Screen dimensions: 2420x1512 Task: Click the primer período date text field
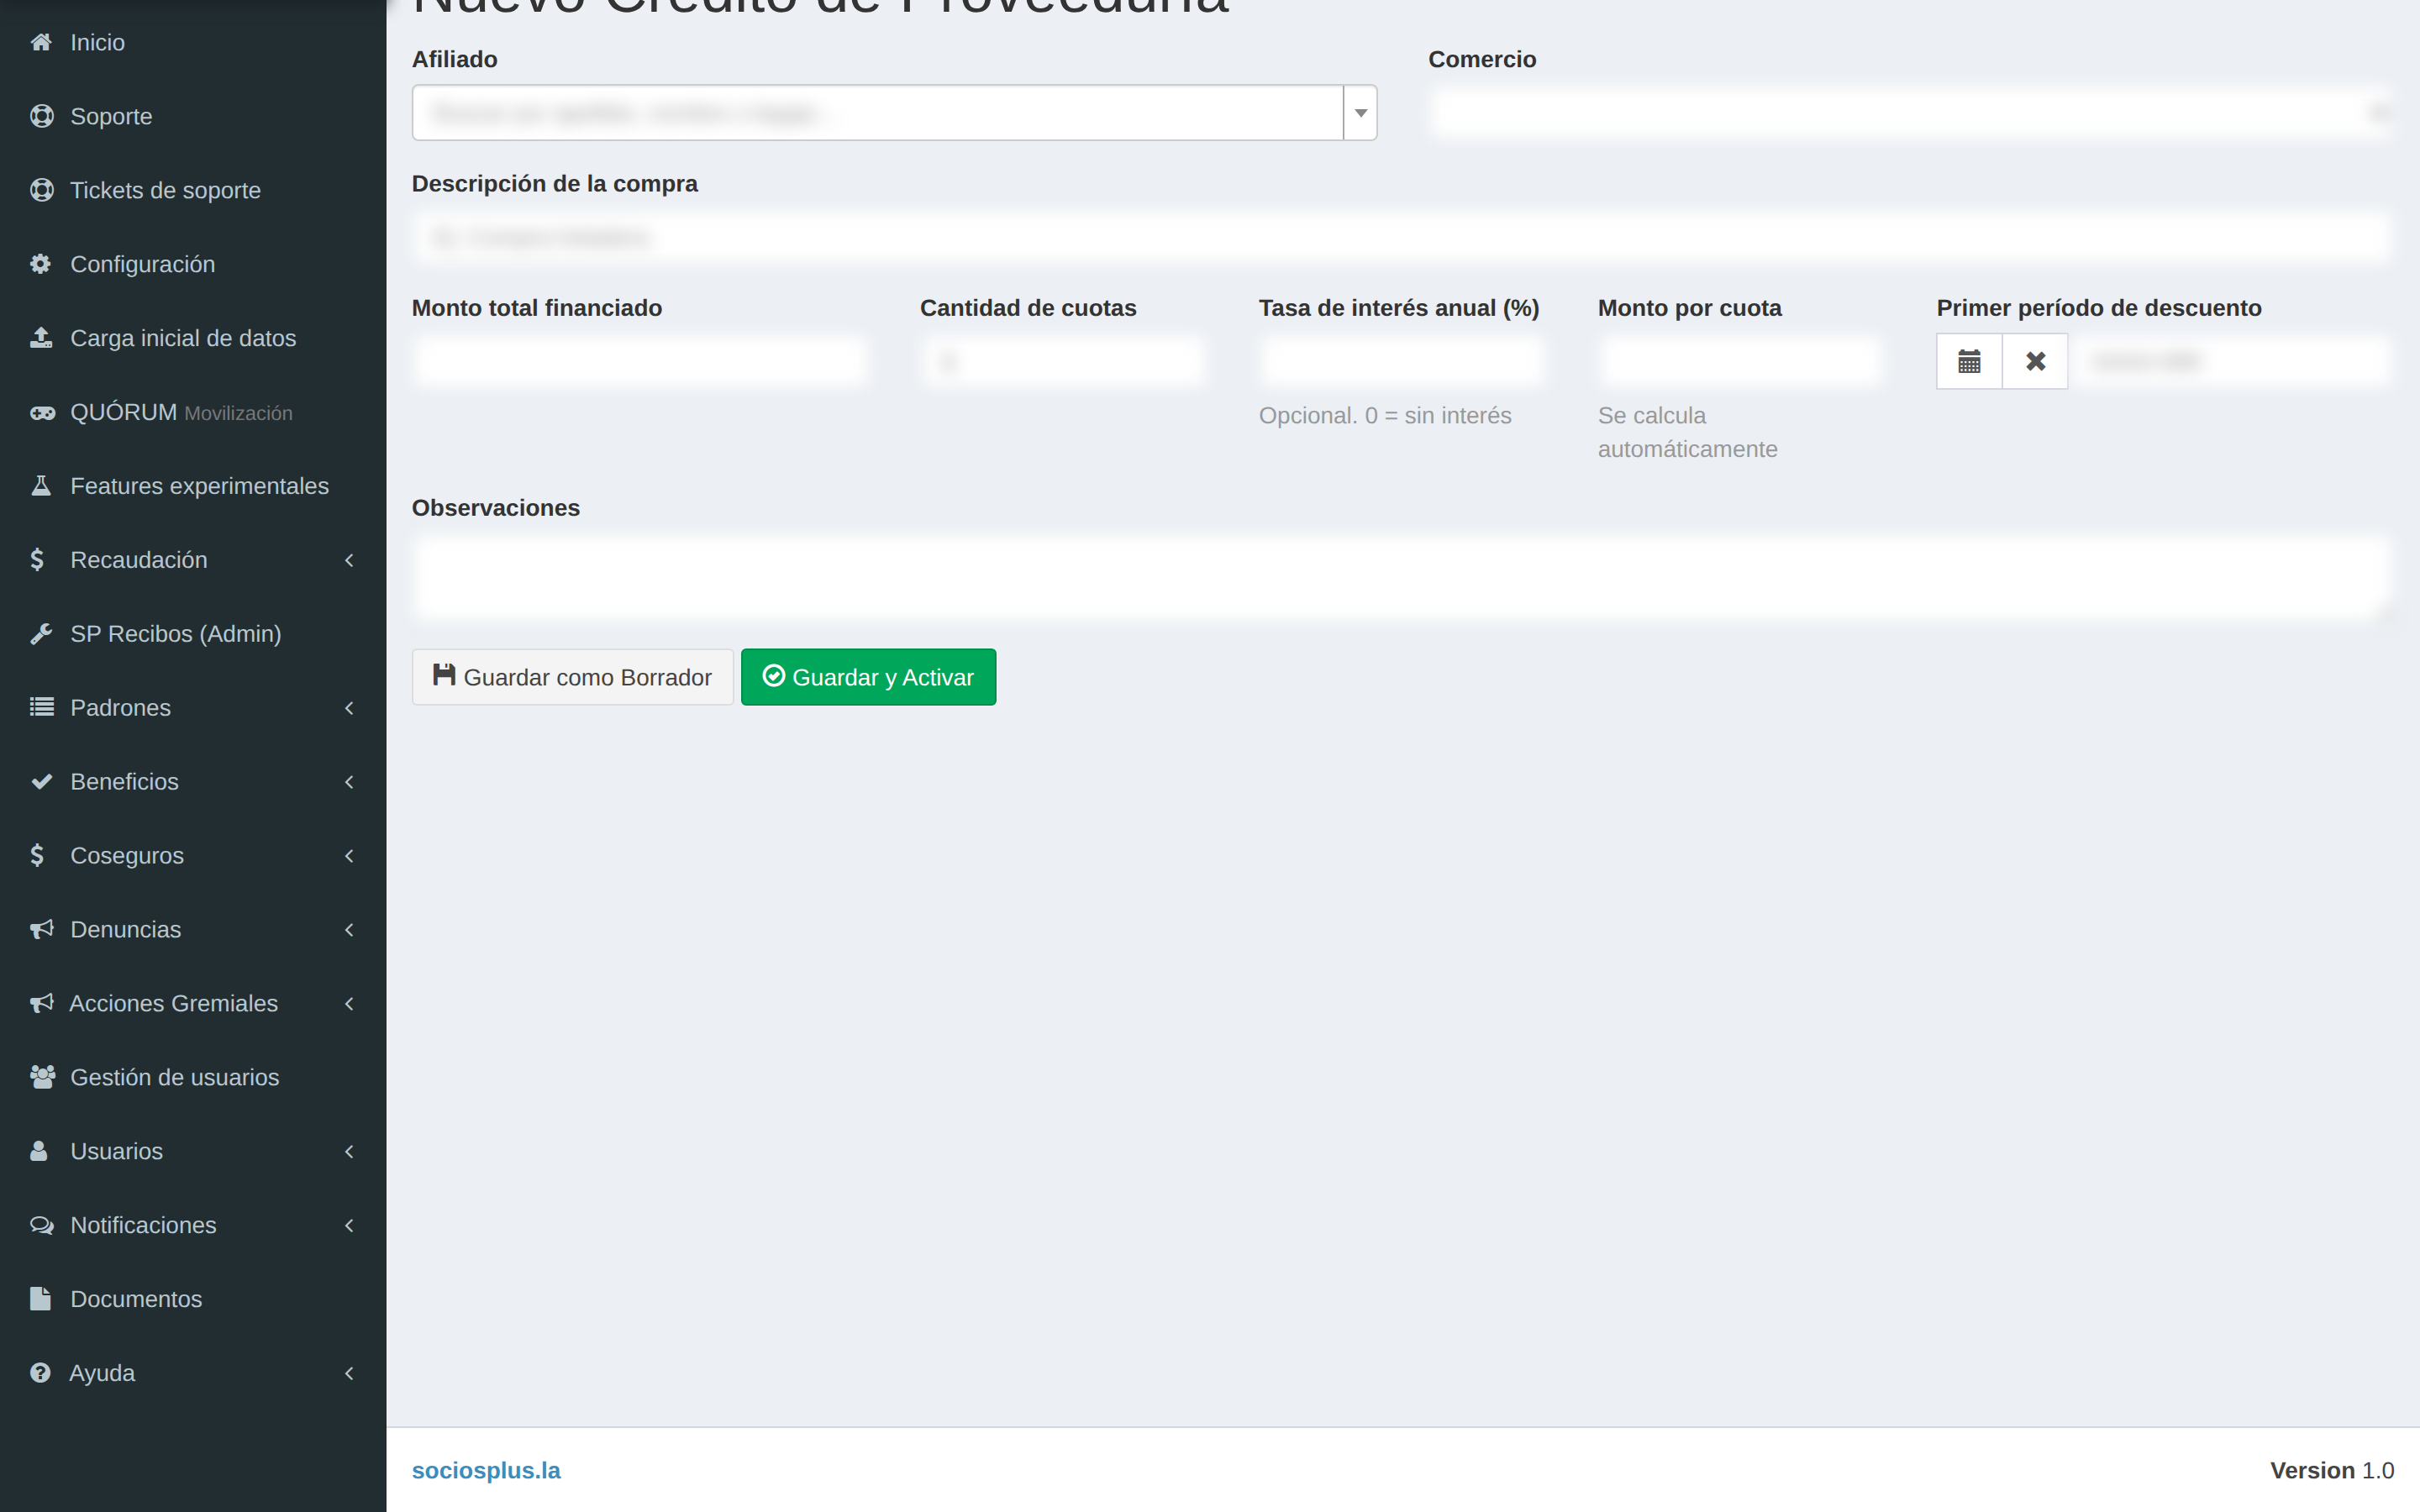[2231, 361]
